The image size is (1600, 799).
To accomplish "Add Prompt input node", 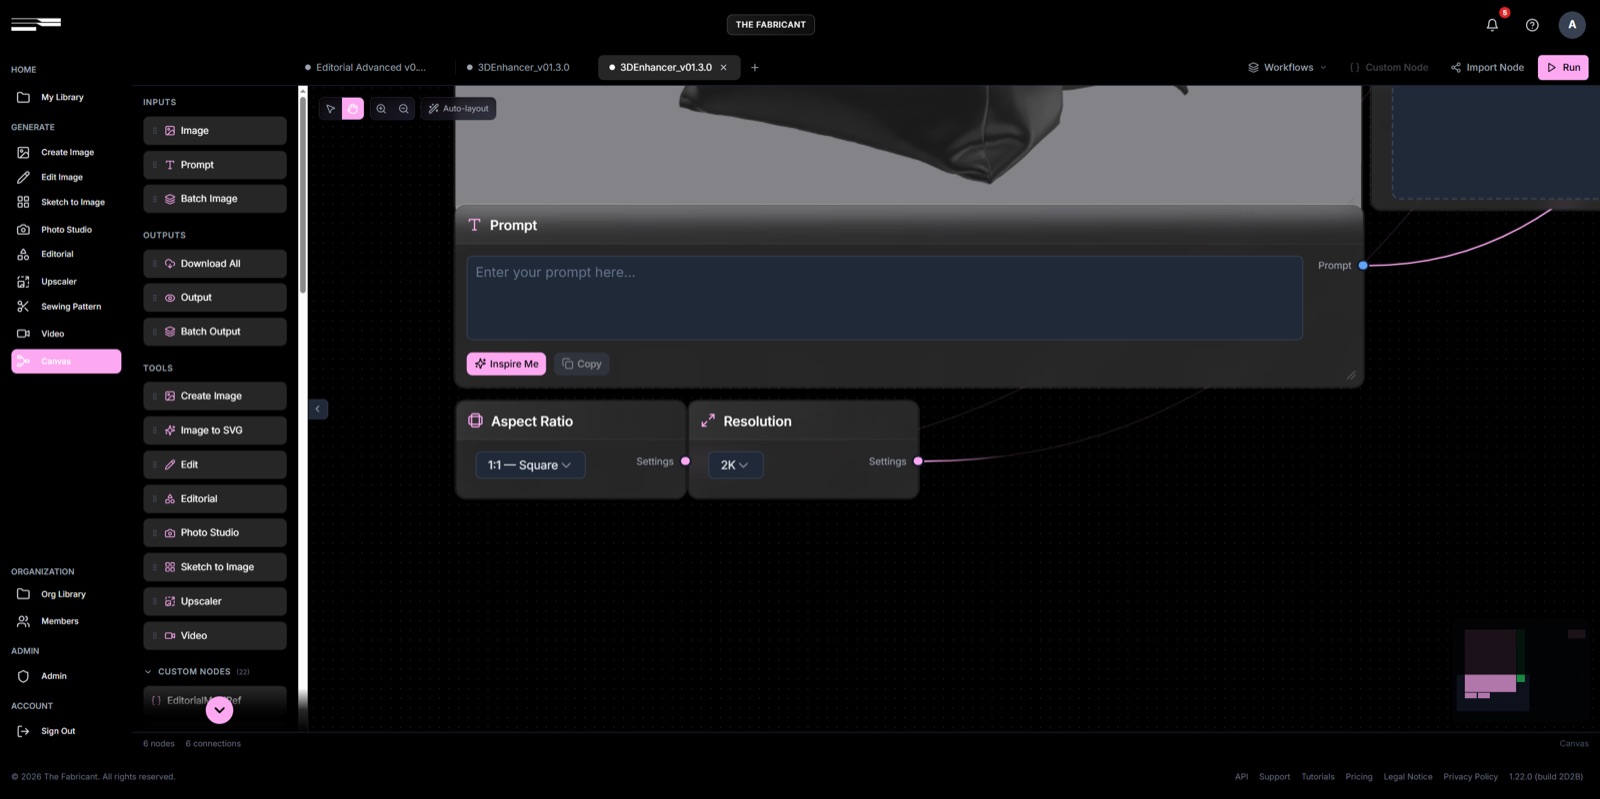I will pos(215,165).
